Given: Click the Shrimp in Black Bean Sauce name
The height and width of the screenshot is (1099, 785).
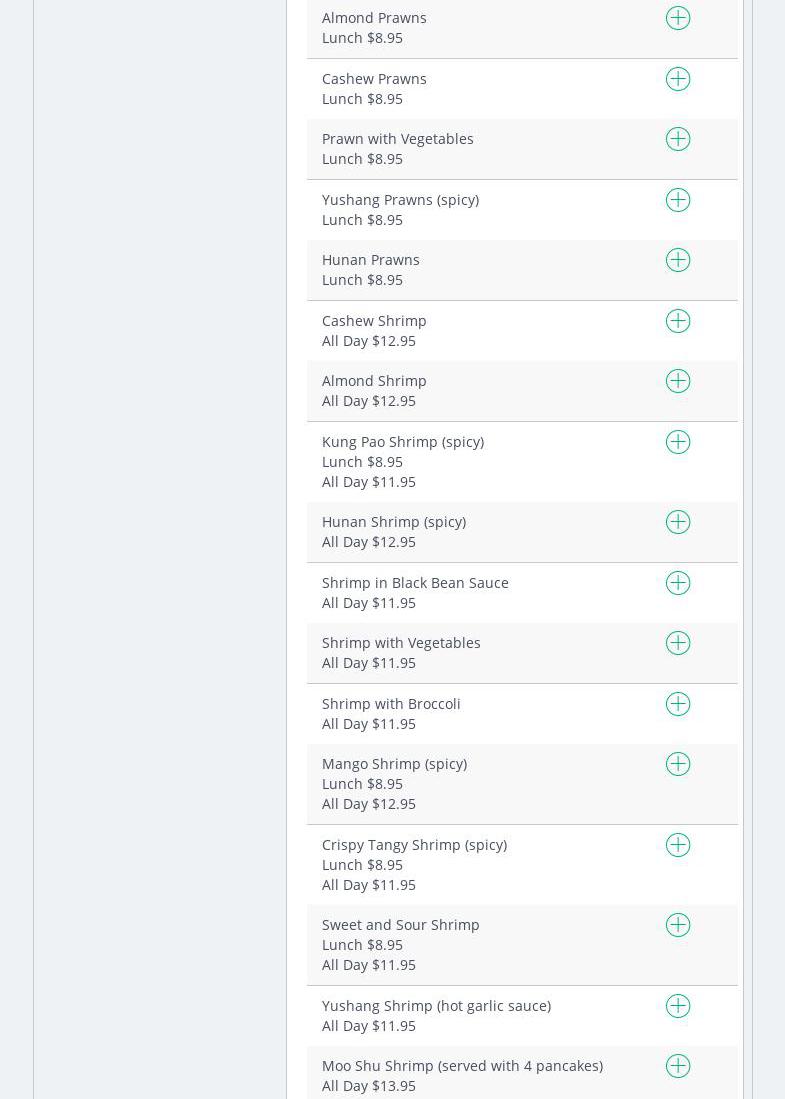Looking at the screenshot, I should (415, 583).
